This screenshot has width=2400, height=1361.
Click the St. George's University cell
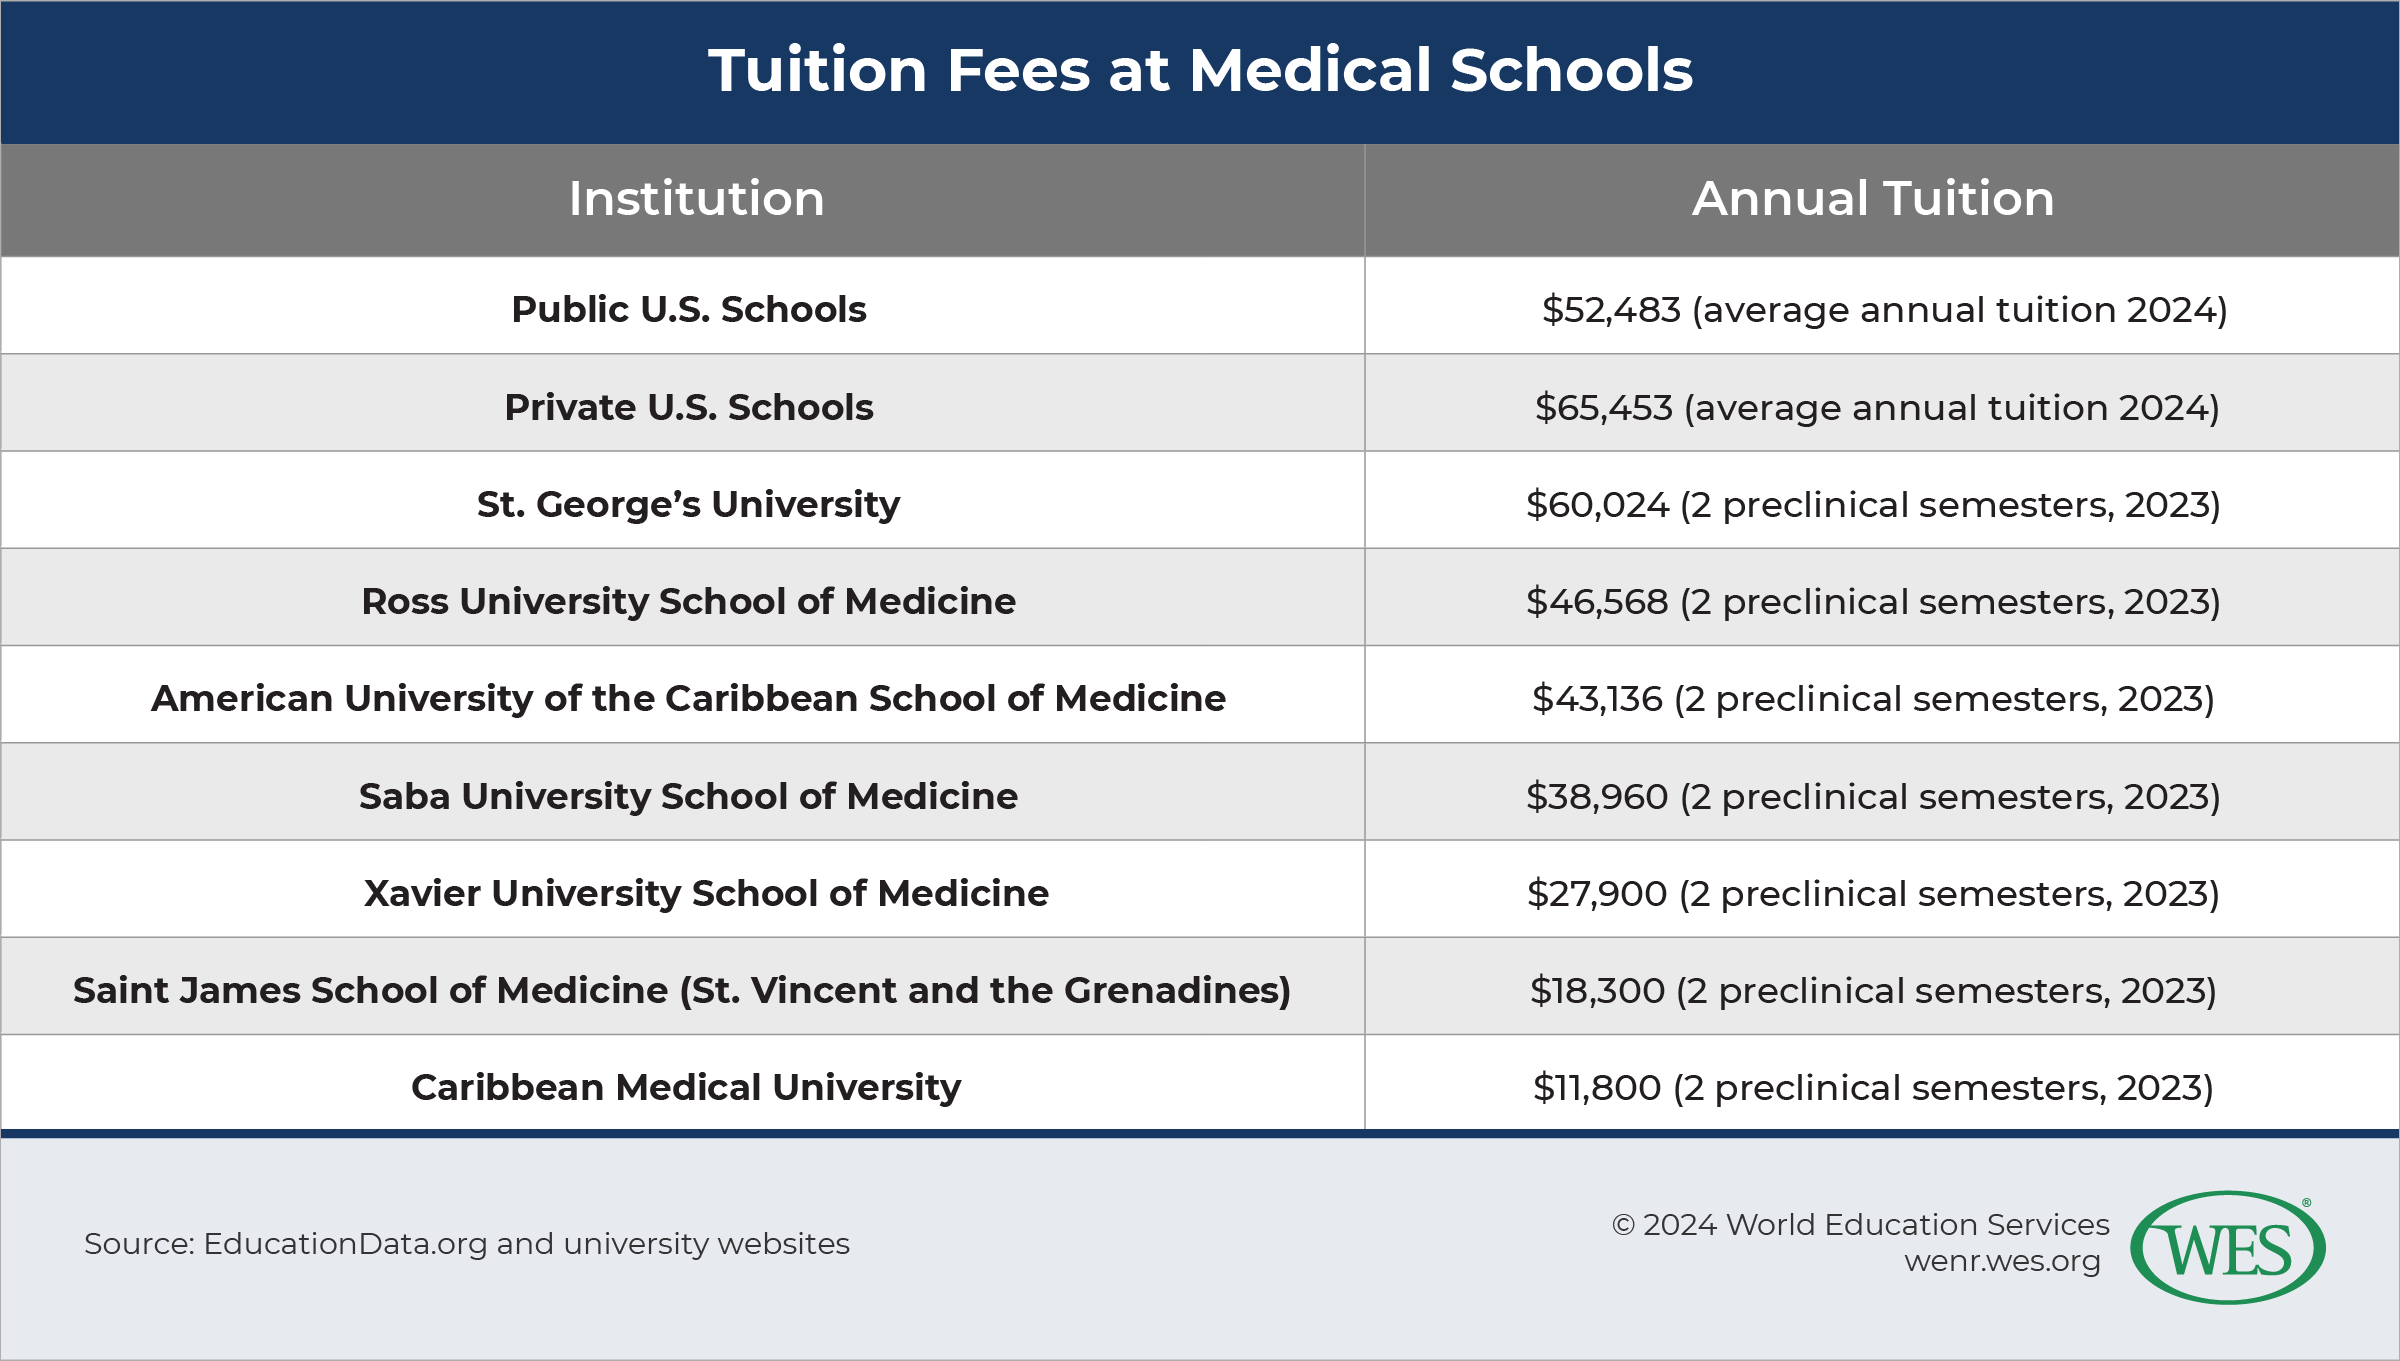tap(688, 505)
